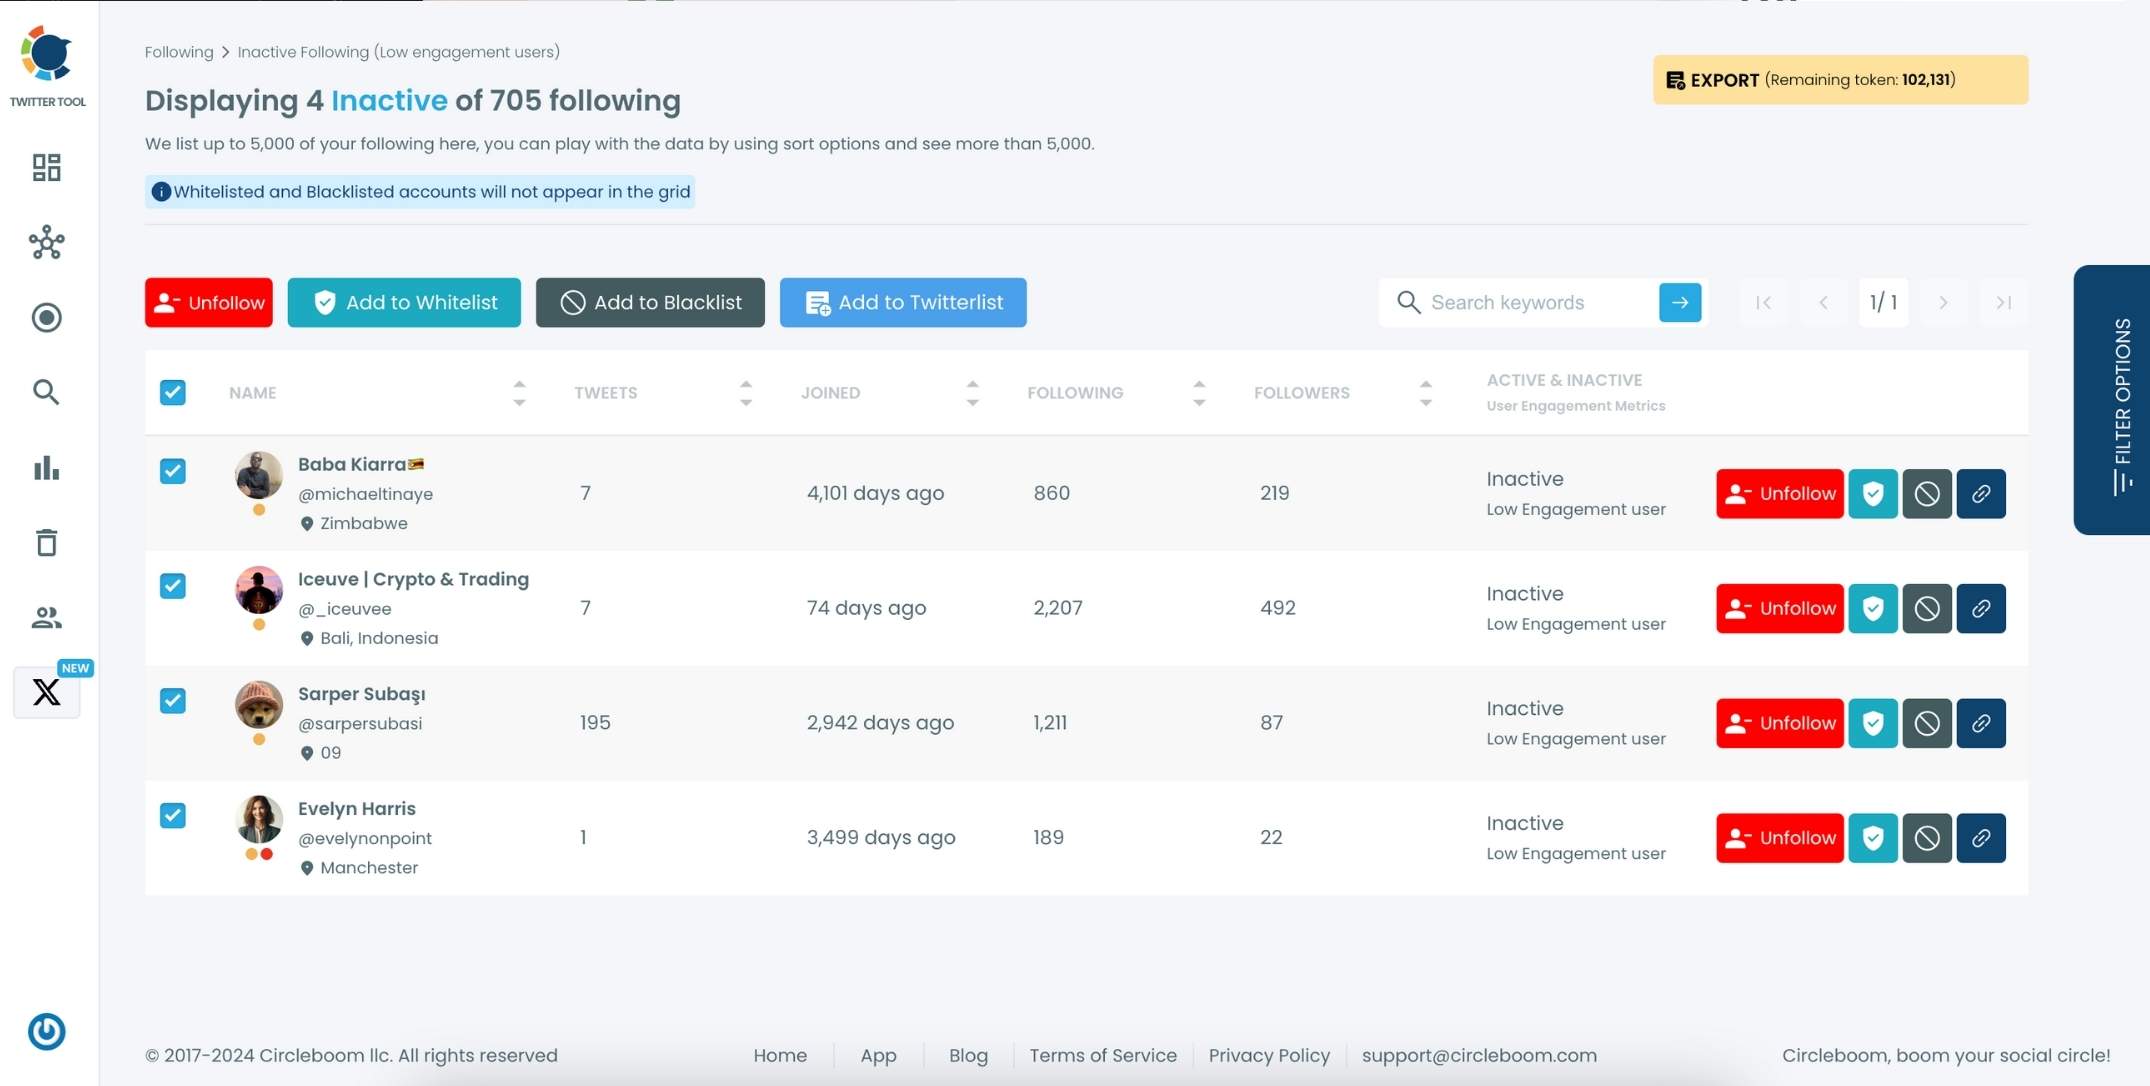Image resolution: width=2150 pixels, height=1086 pixels.
Task: Click the Export button
Action: point(1839,80)
